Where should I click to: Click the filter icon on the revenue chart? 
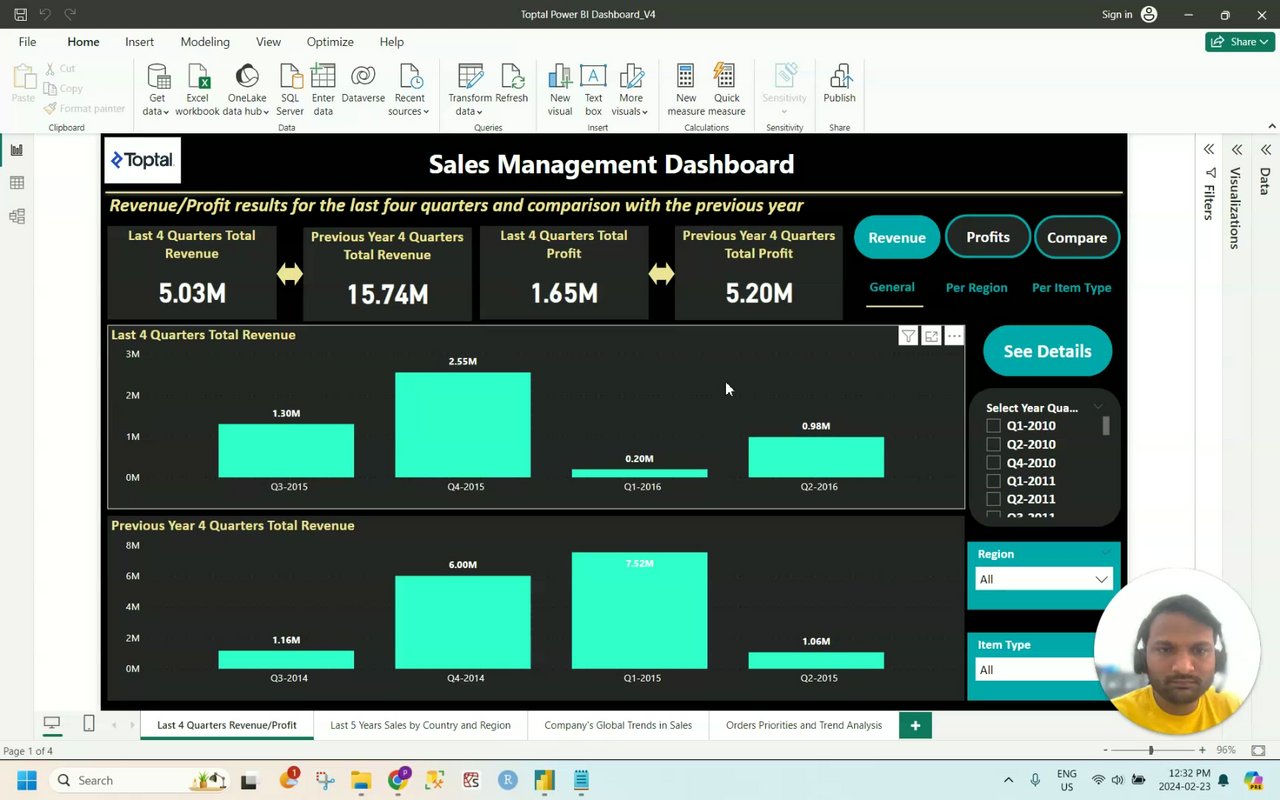pos(908,336)
